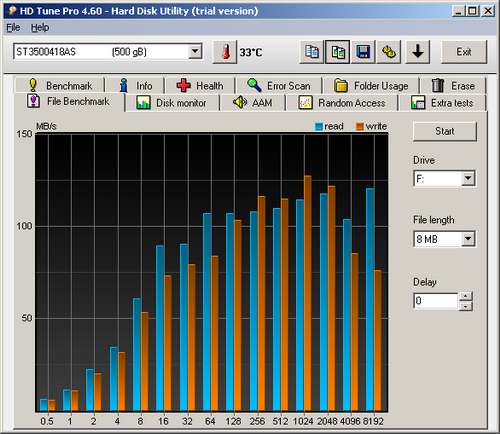This screenshot has height=434, width=500.
Task: Open the Folder Usage tab
Action: tap(371, 86)
